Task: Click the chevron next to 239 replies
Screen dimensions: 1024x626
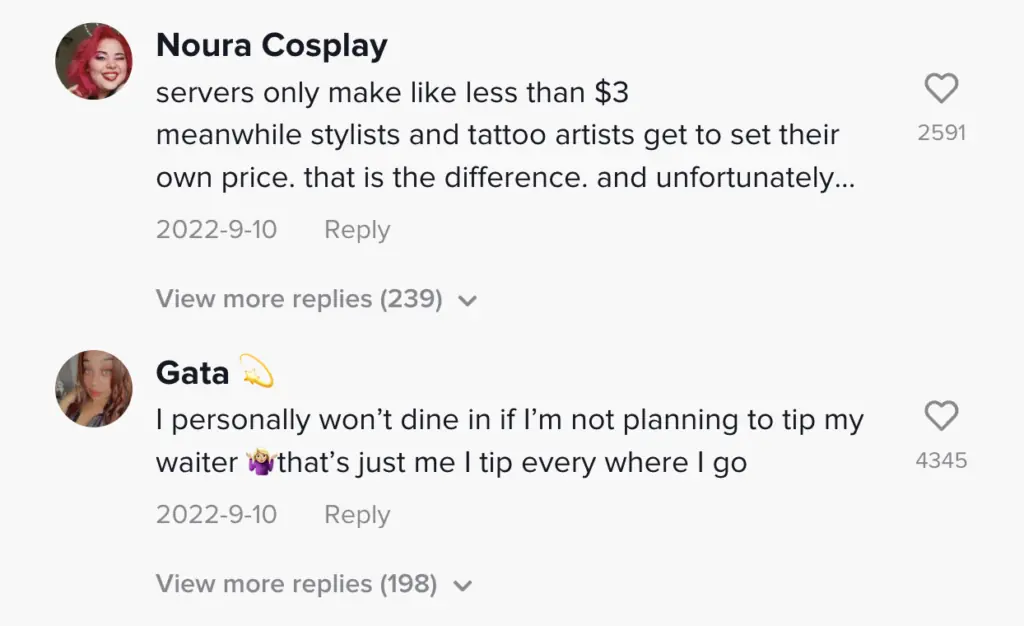Action: pos(467,300)
